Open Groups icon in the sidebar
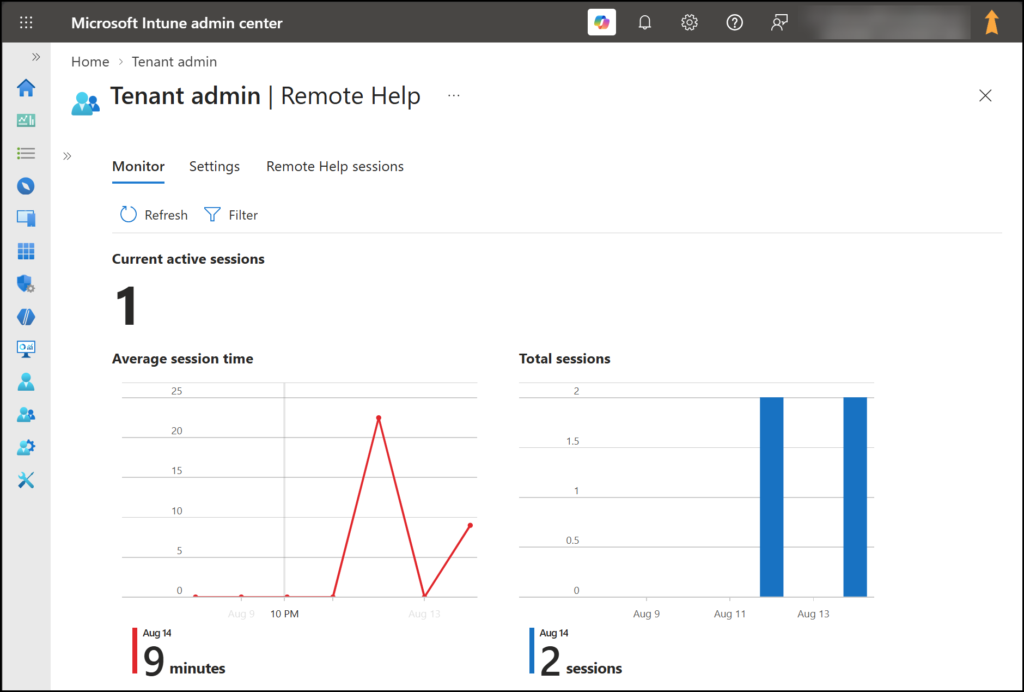The height and width of the screenshot is (692, 1024). pyautogui.click(x=26, y=415)
